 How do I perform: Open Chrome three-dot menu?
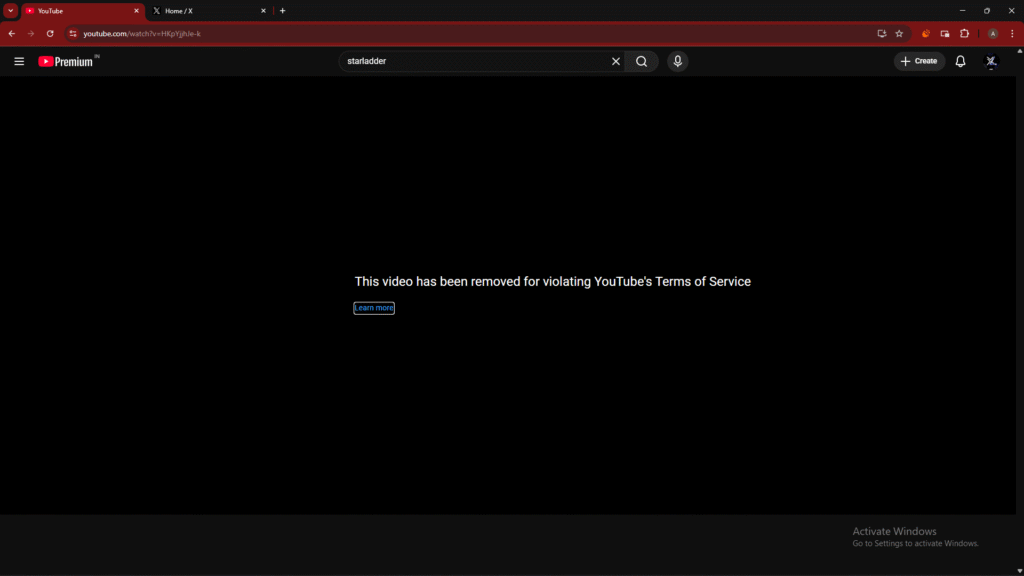(x=1012, y=34)
